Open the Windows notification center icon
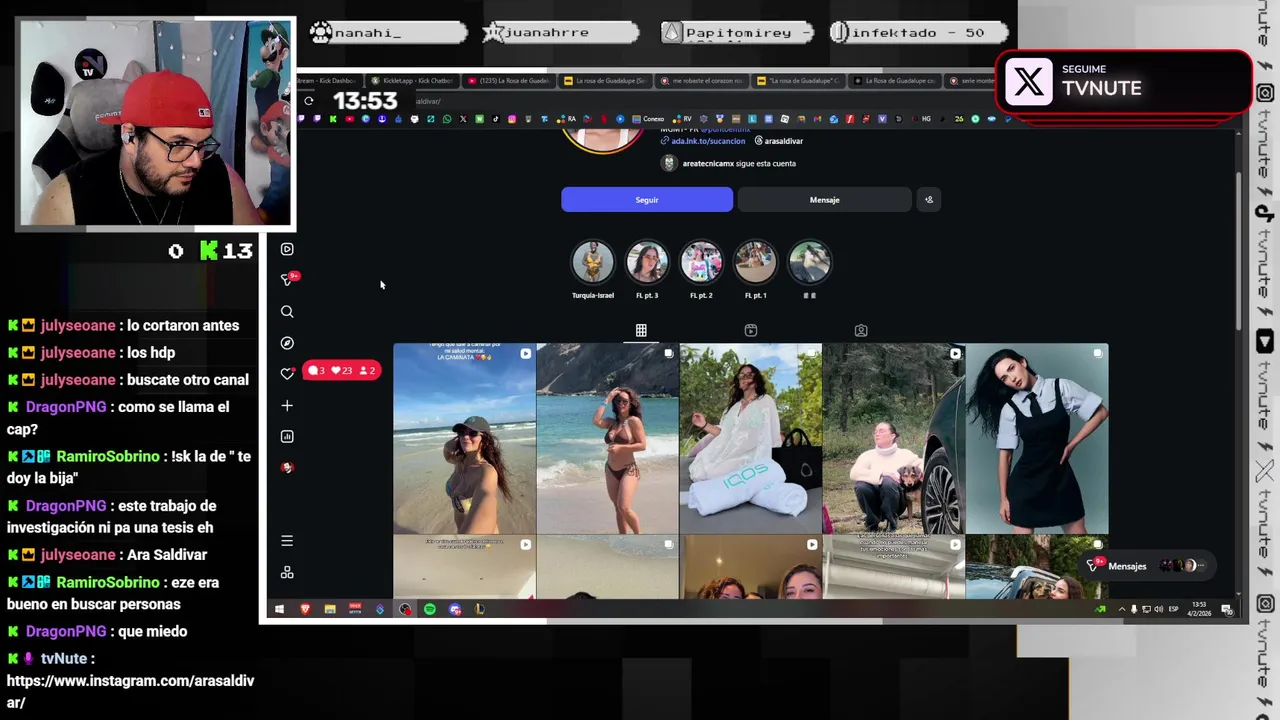The width and height of the screenshot is (1280, 720). [1226, 609]
